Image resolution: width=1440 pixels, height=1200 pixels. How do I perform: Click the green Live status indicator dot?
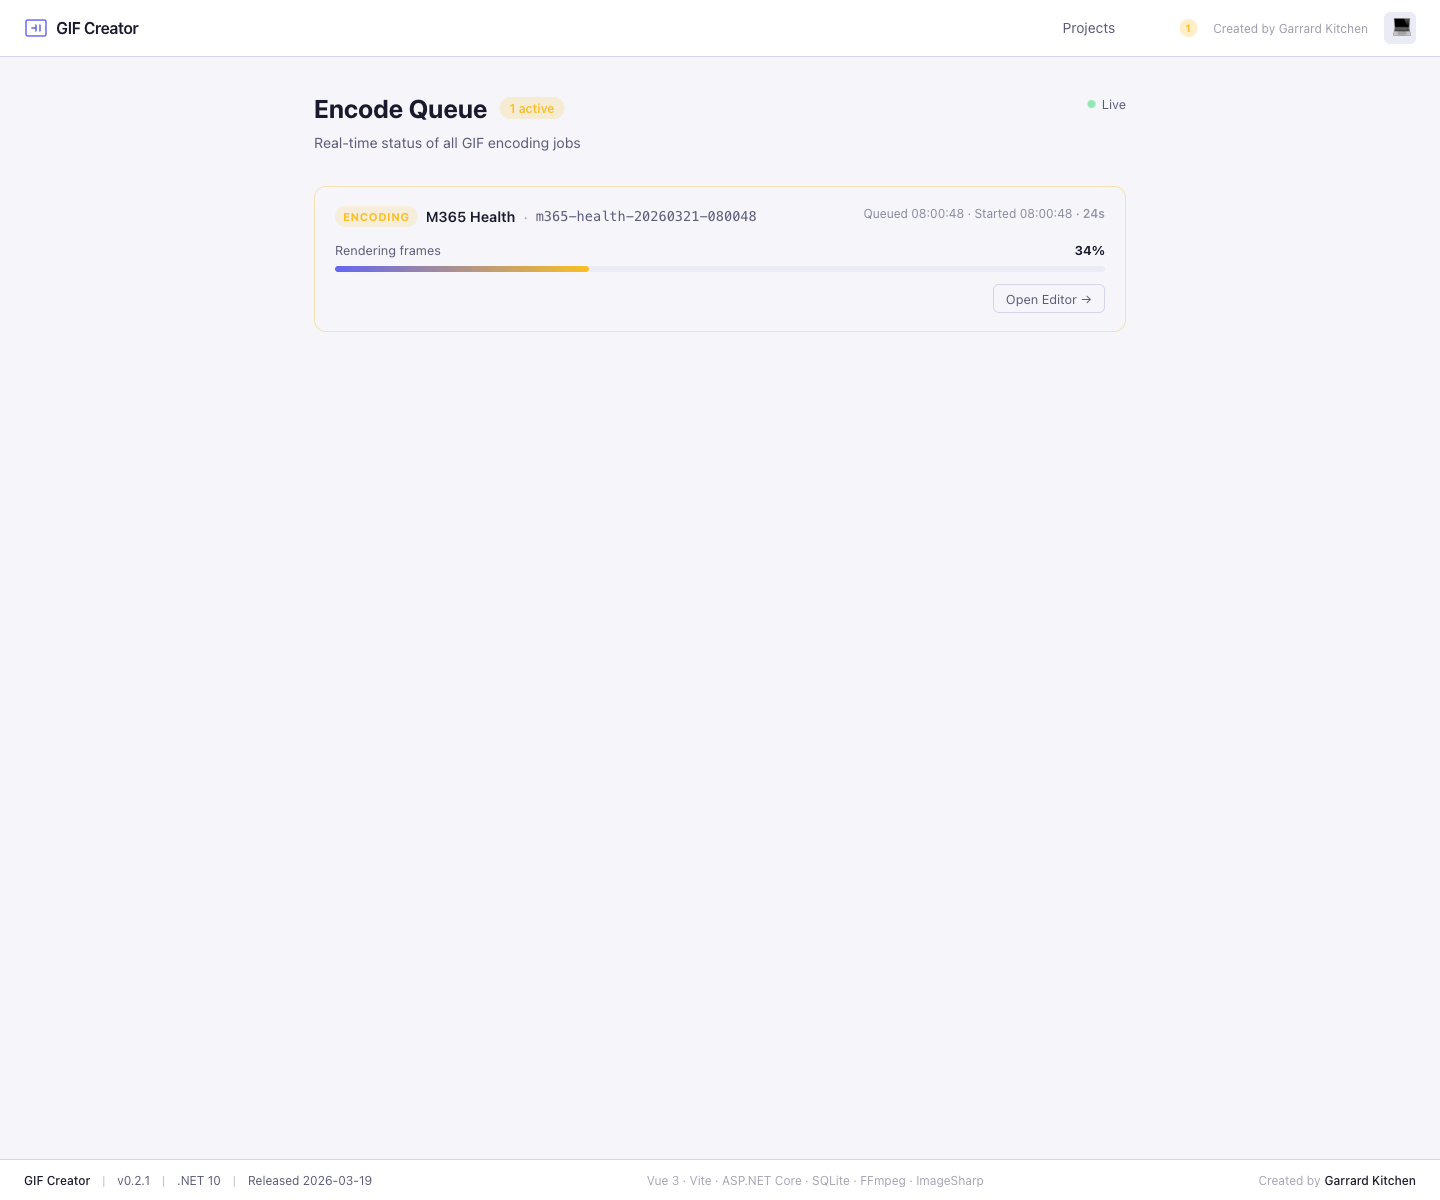click(x=1090, y=104)
